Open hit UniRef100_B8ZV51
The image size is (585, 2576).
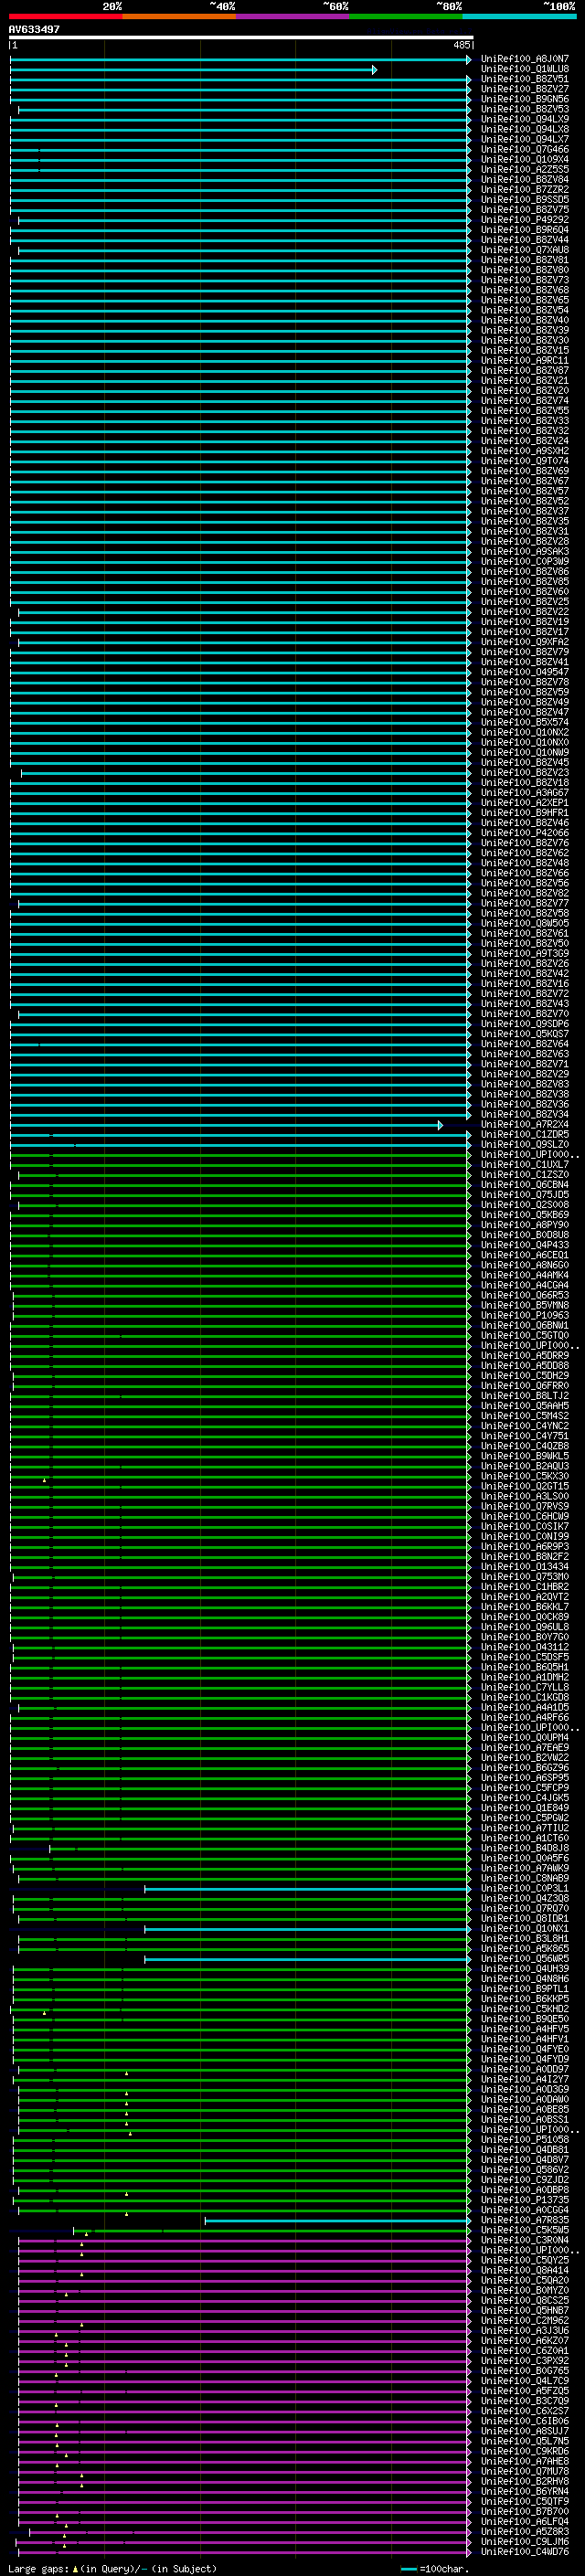[525, 79]
